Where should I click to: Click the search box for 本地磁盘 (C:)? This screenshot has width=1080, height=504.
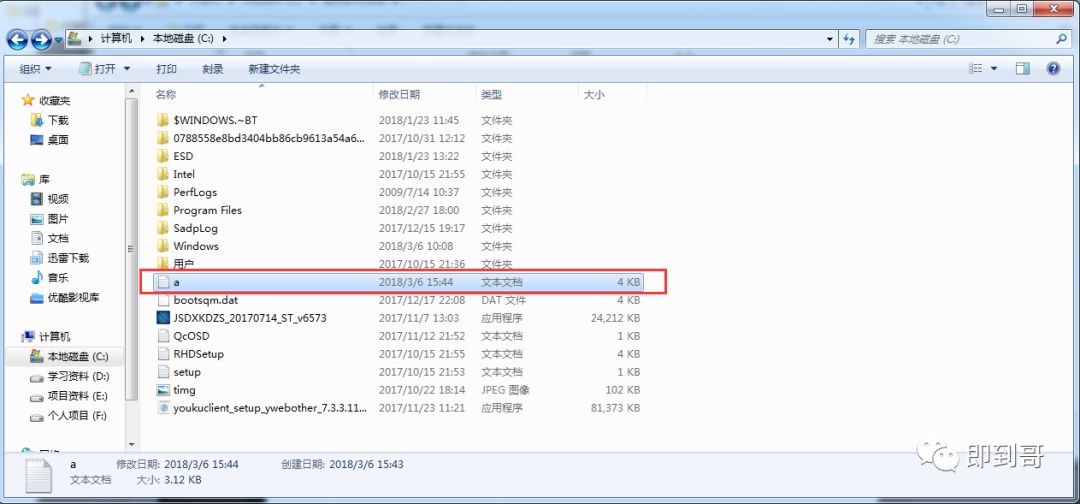point(961,39)
